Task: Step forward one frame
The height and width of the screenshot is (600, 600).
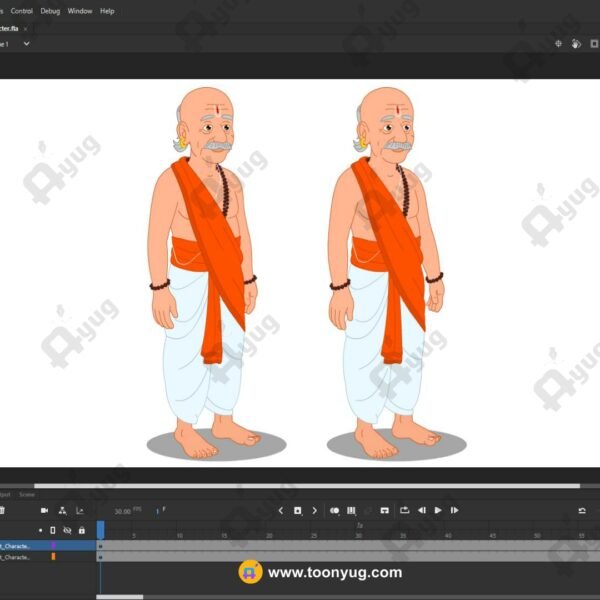Action: click(x=455, y=510)
